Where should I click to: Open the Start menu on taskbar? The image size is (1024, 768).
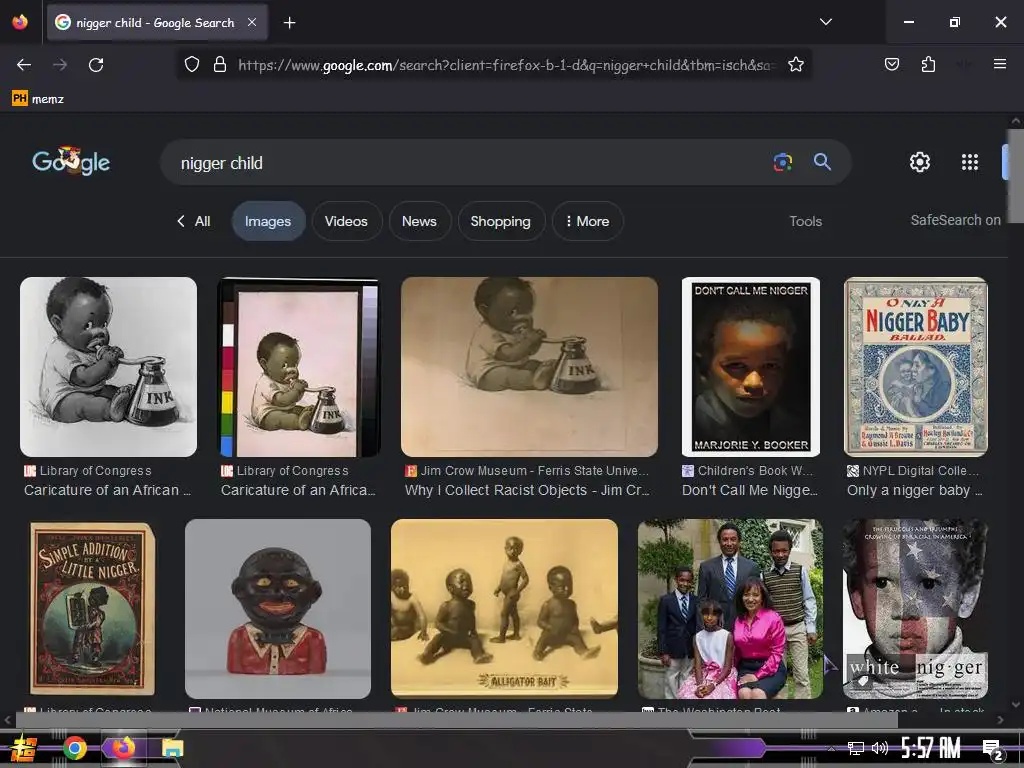[24, 748]
